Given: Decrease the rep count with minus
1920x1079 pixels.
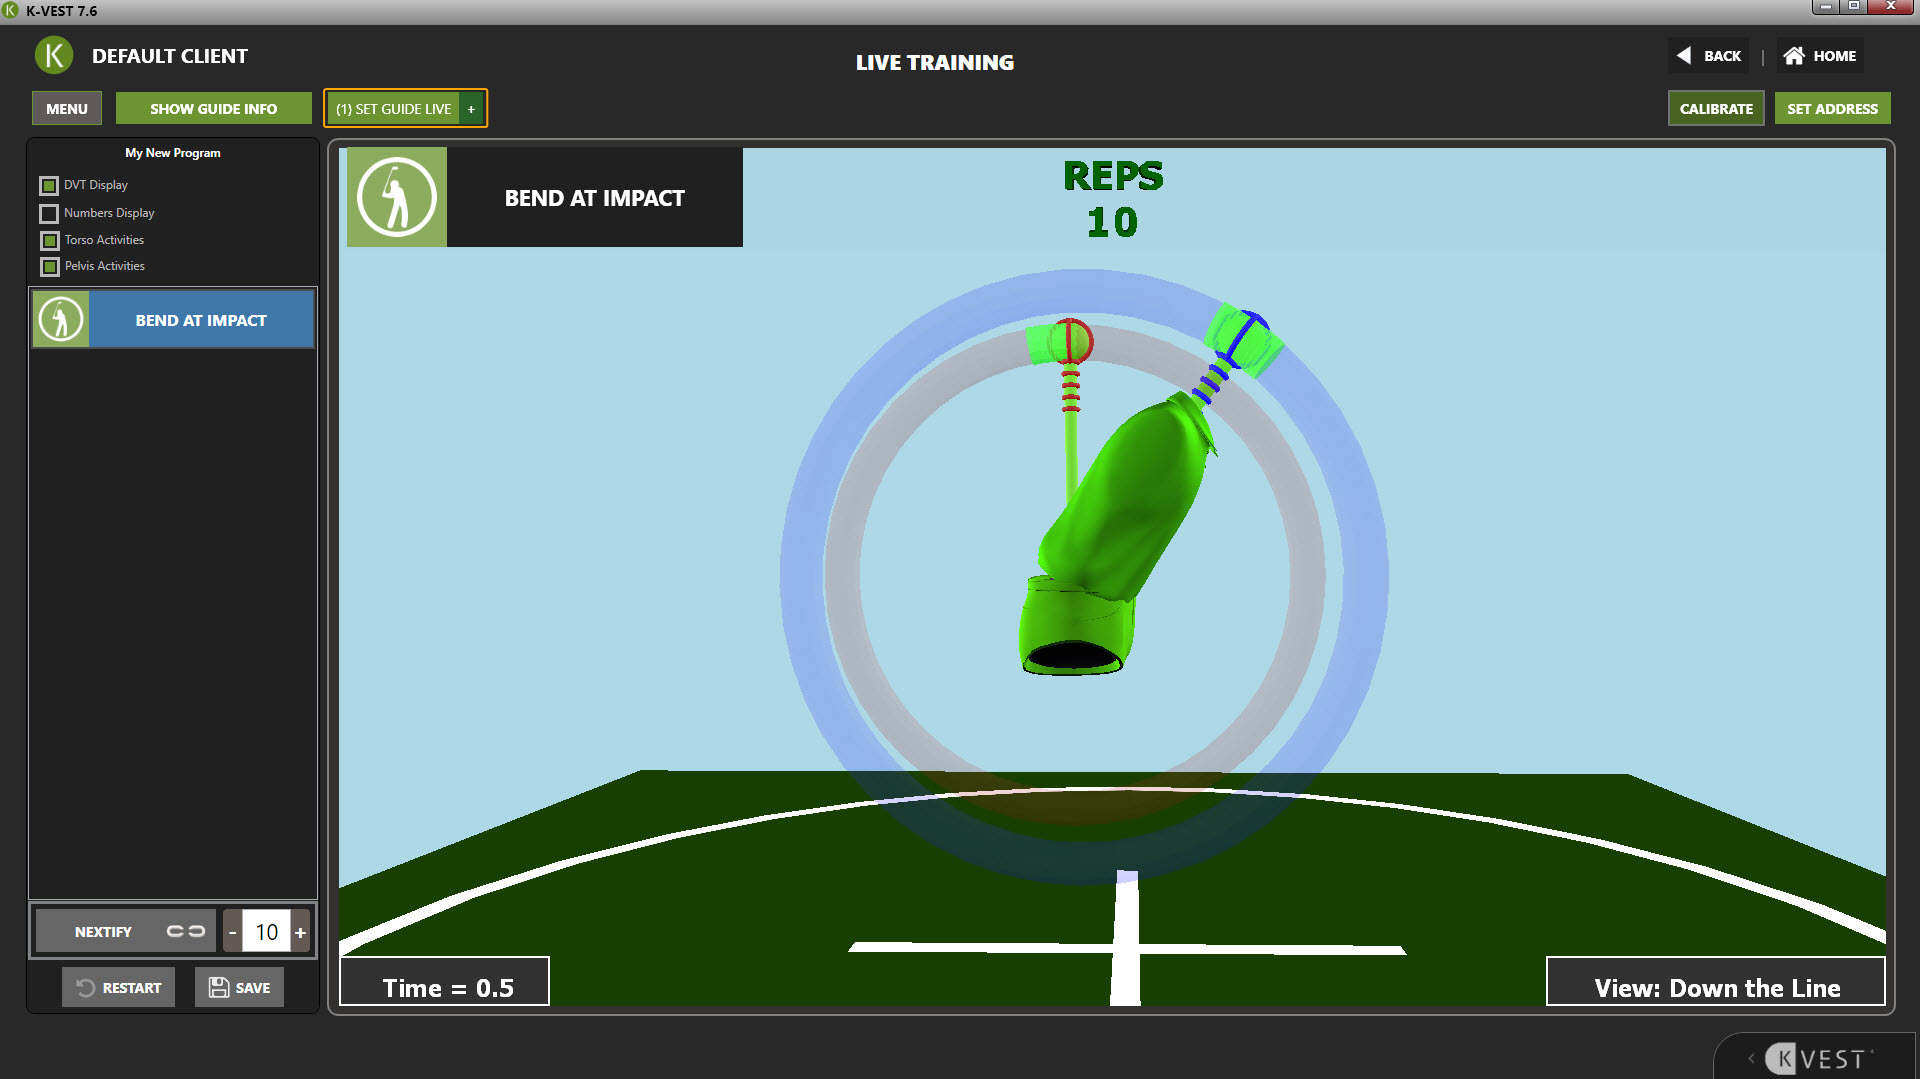Looking at the screenshot, I should click(232, 932).
